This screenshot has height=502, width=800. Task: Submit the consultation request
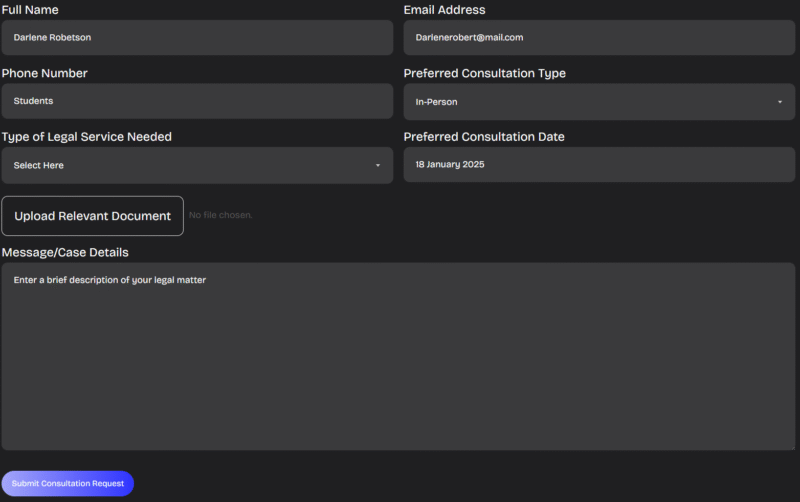68,484
